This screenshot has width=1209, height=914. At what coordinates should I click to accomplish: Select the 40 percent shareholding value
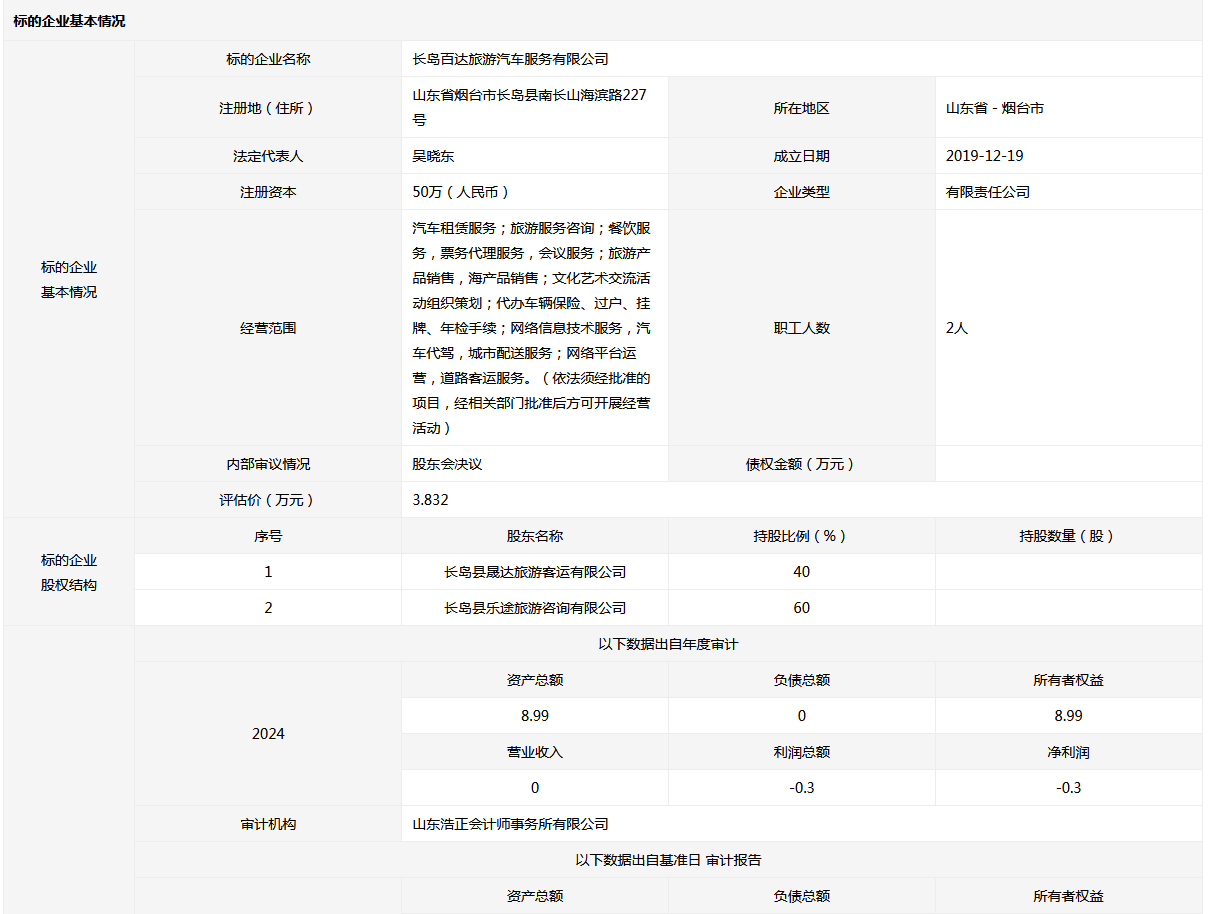click(801, 572)
